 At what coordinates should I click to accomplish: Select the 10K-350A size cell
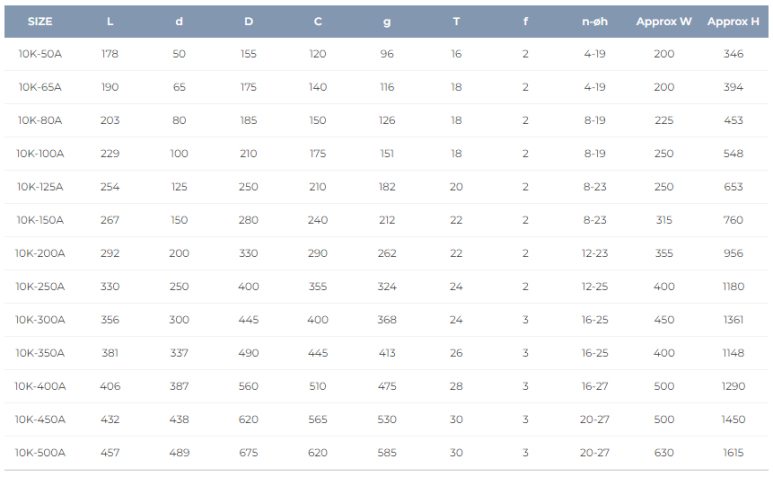coord(40,353)
